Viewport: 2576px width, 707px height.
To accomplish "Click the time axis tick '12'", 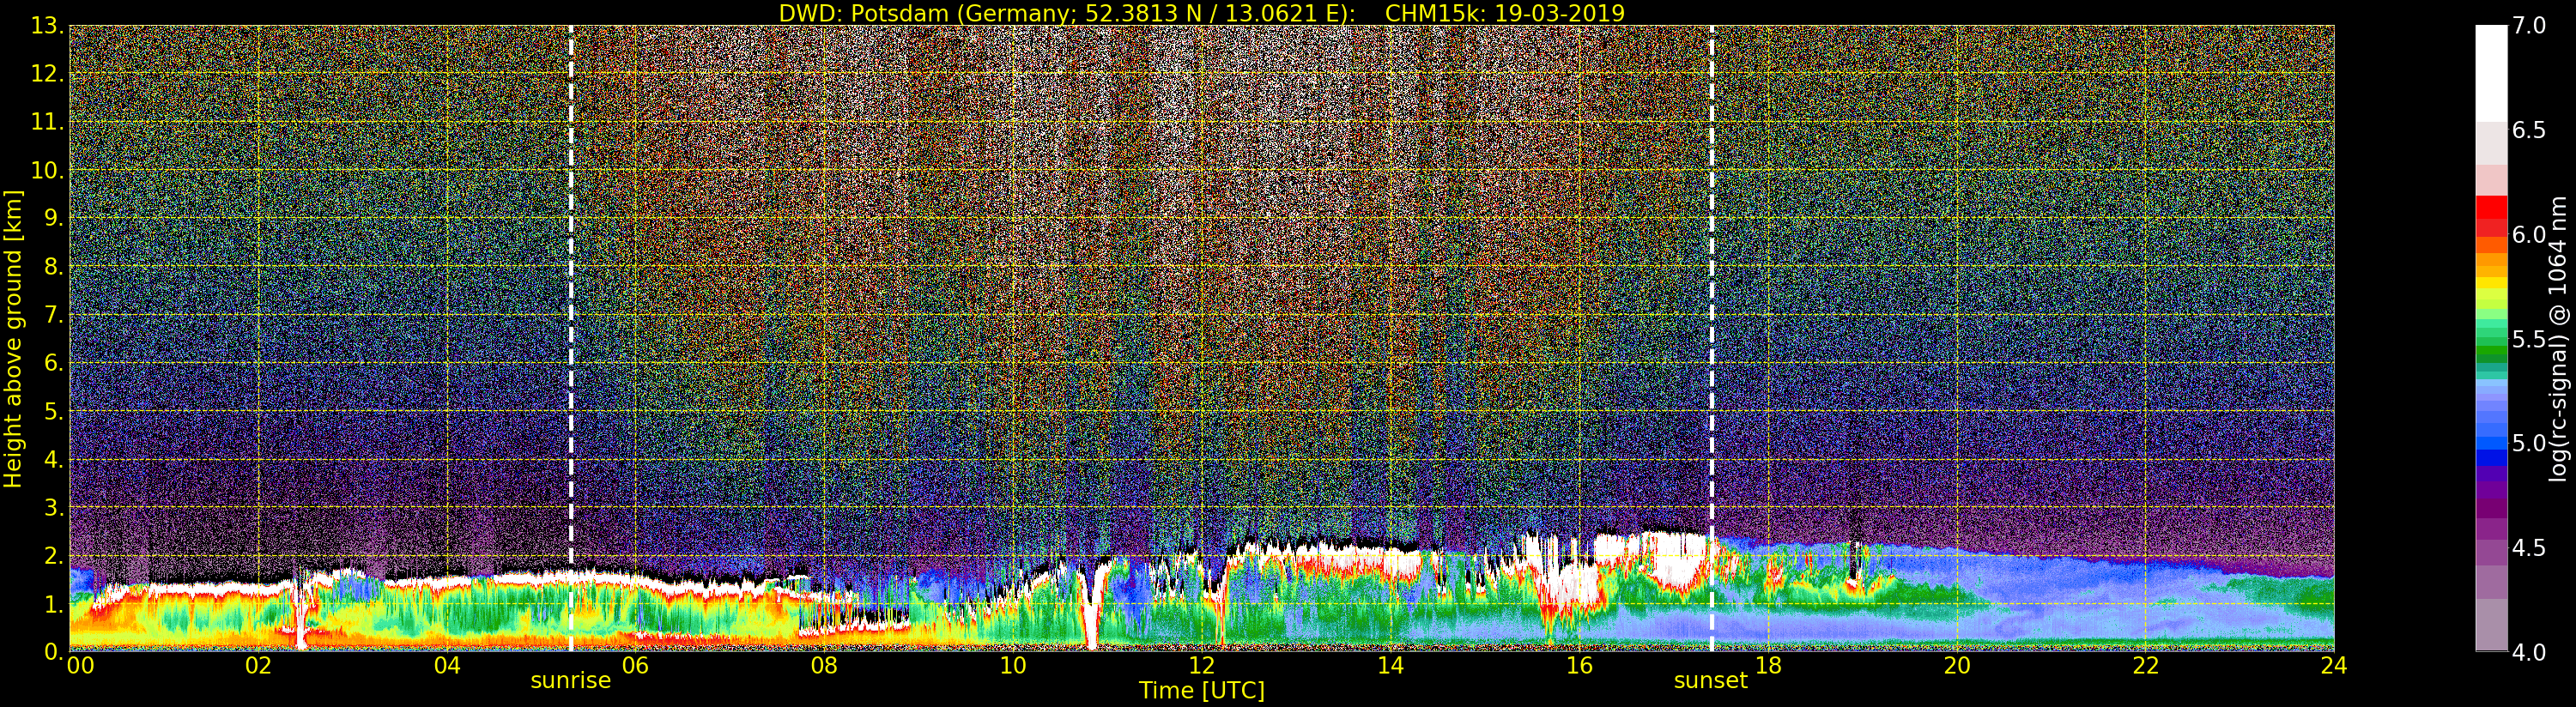I will point(1202,666).
